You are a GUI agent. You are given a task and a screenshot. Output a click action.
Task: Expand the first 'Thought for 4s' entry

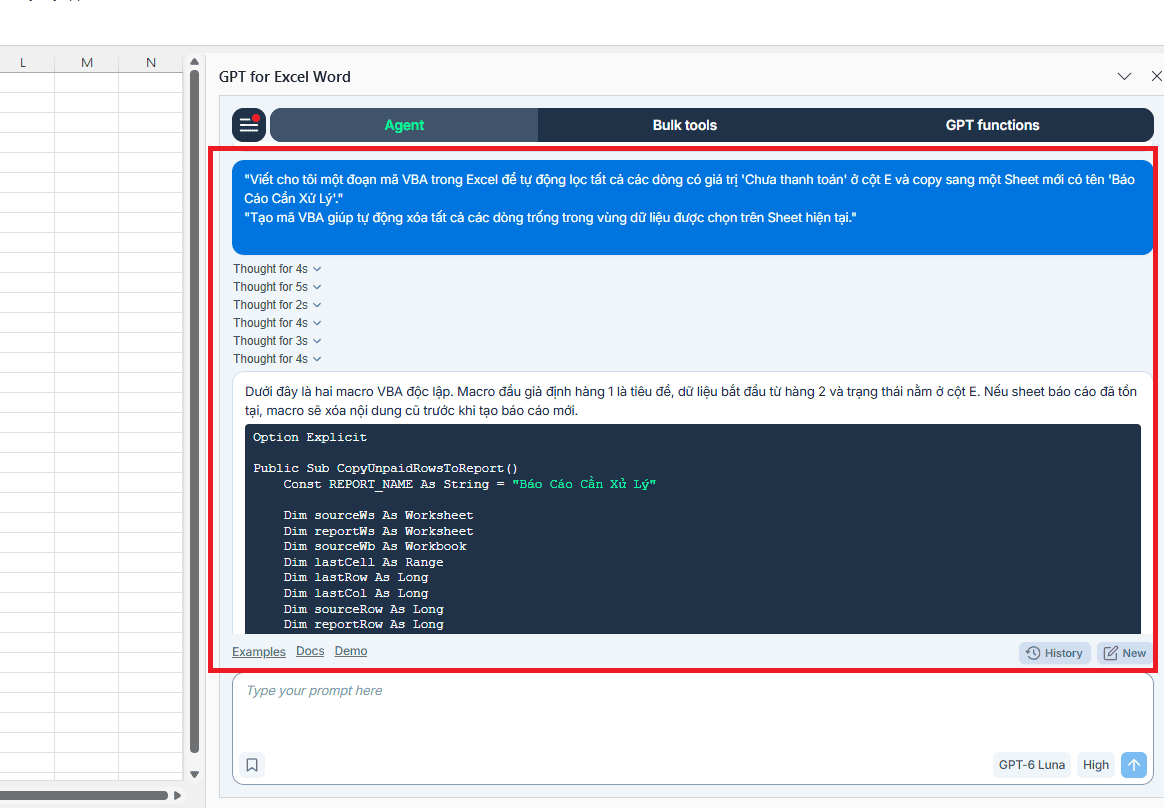click(277, 269)
